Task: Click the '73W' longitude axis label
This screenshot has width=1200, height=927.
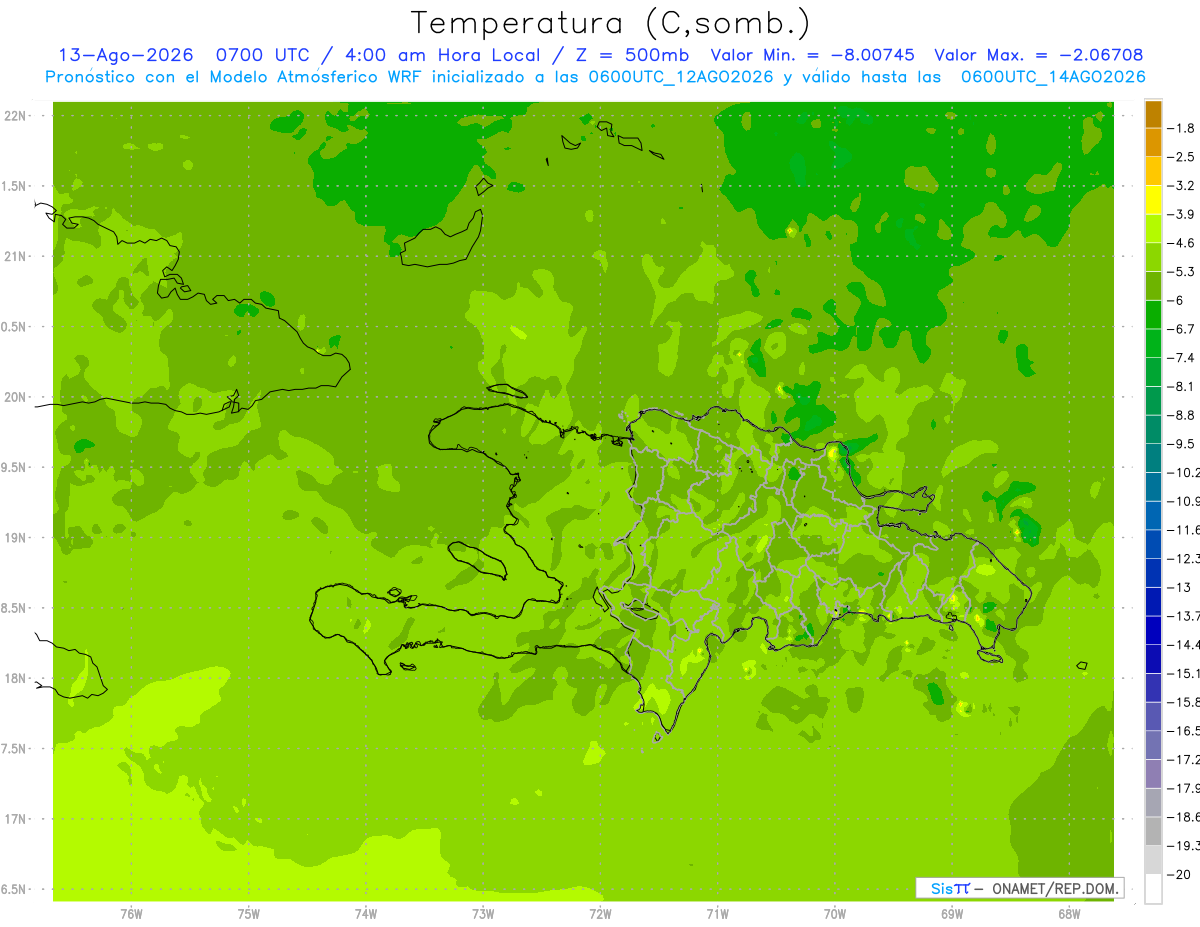Action: click(x=483, y=914)
